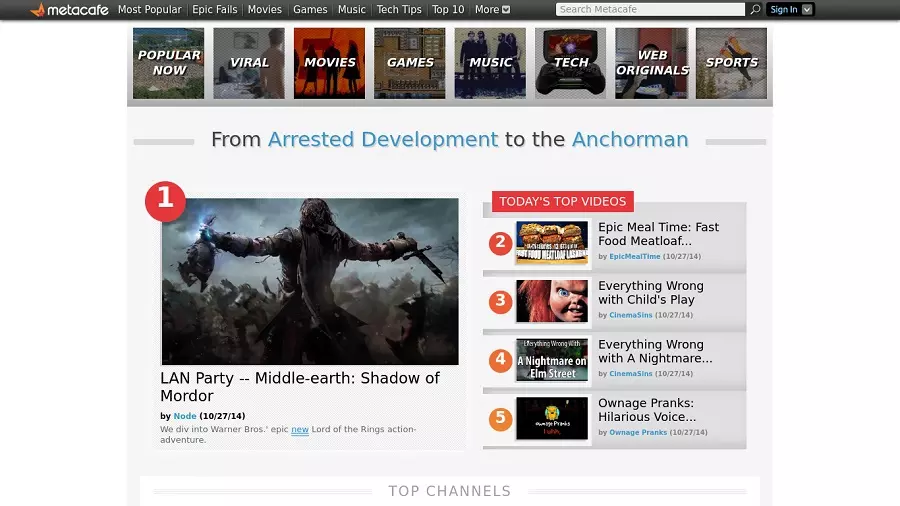The height and width of the screenshot is (506, 900).
Task: Open the Ownage Pranks video thumbnail
Action: (x=552, y=418)
